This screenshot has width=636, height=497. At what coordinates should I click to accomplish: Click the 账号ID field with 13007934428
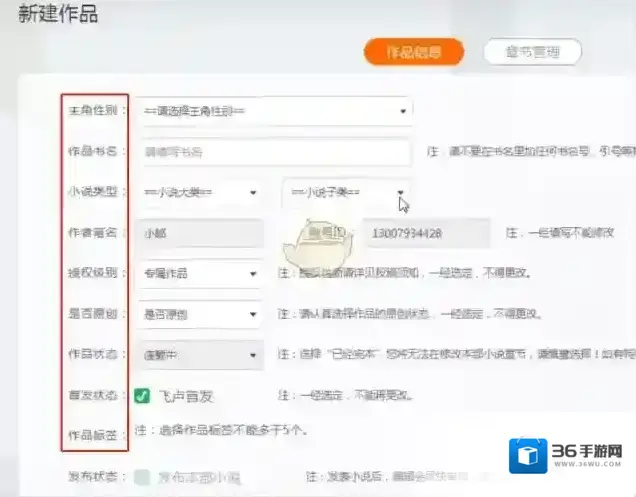[x=426, y=233]
